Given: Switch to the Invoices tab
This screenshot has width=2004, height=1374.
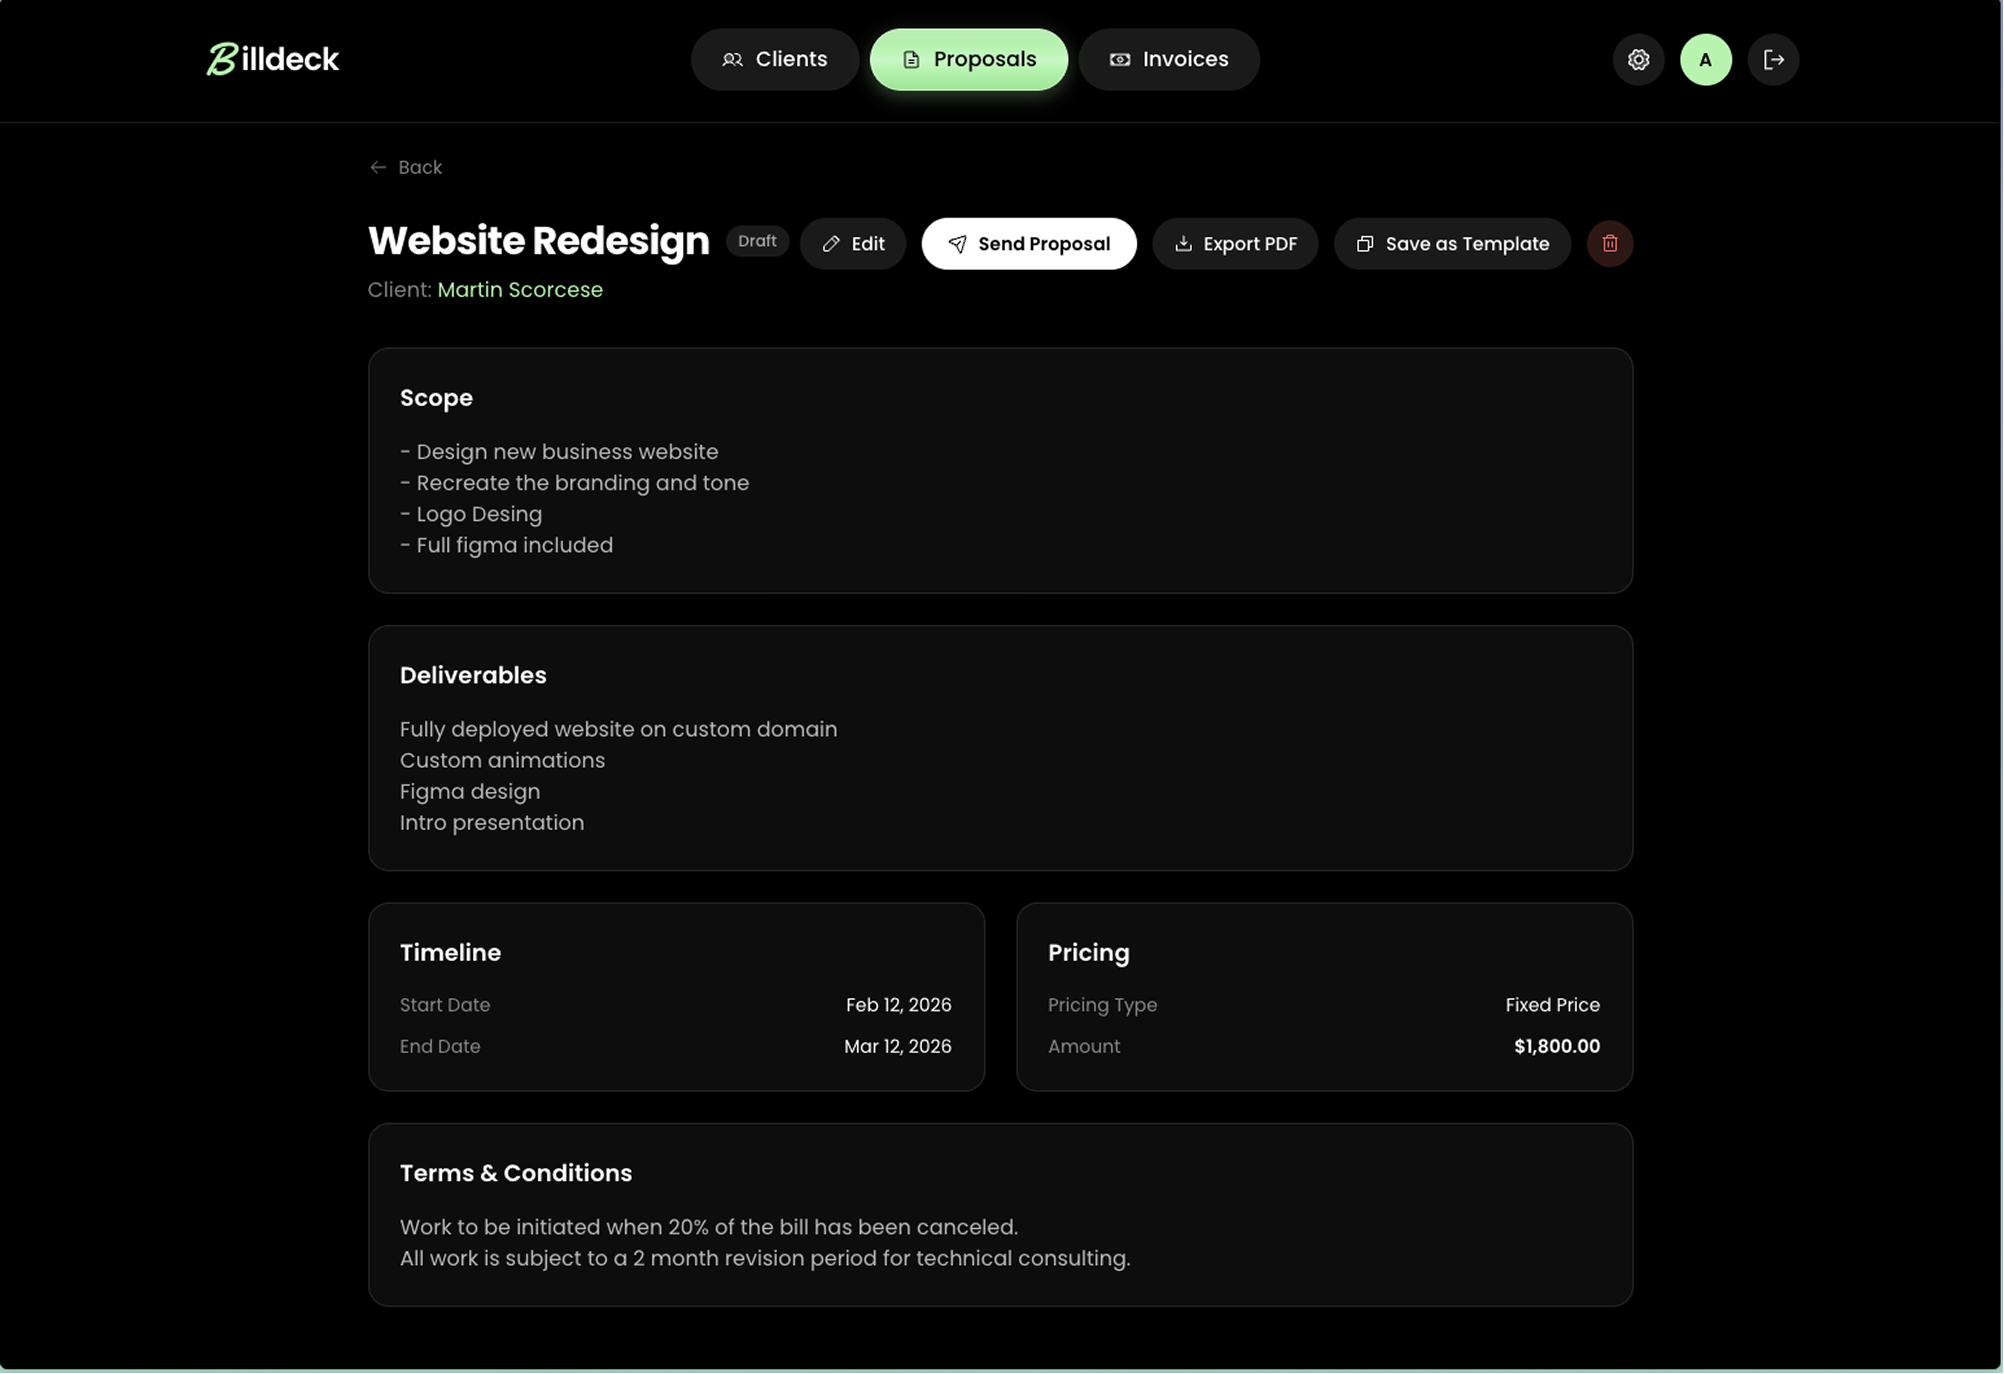Looking at the screenshot, I should [x=1168, y=59].
